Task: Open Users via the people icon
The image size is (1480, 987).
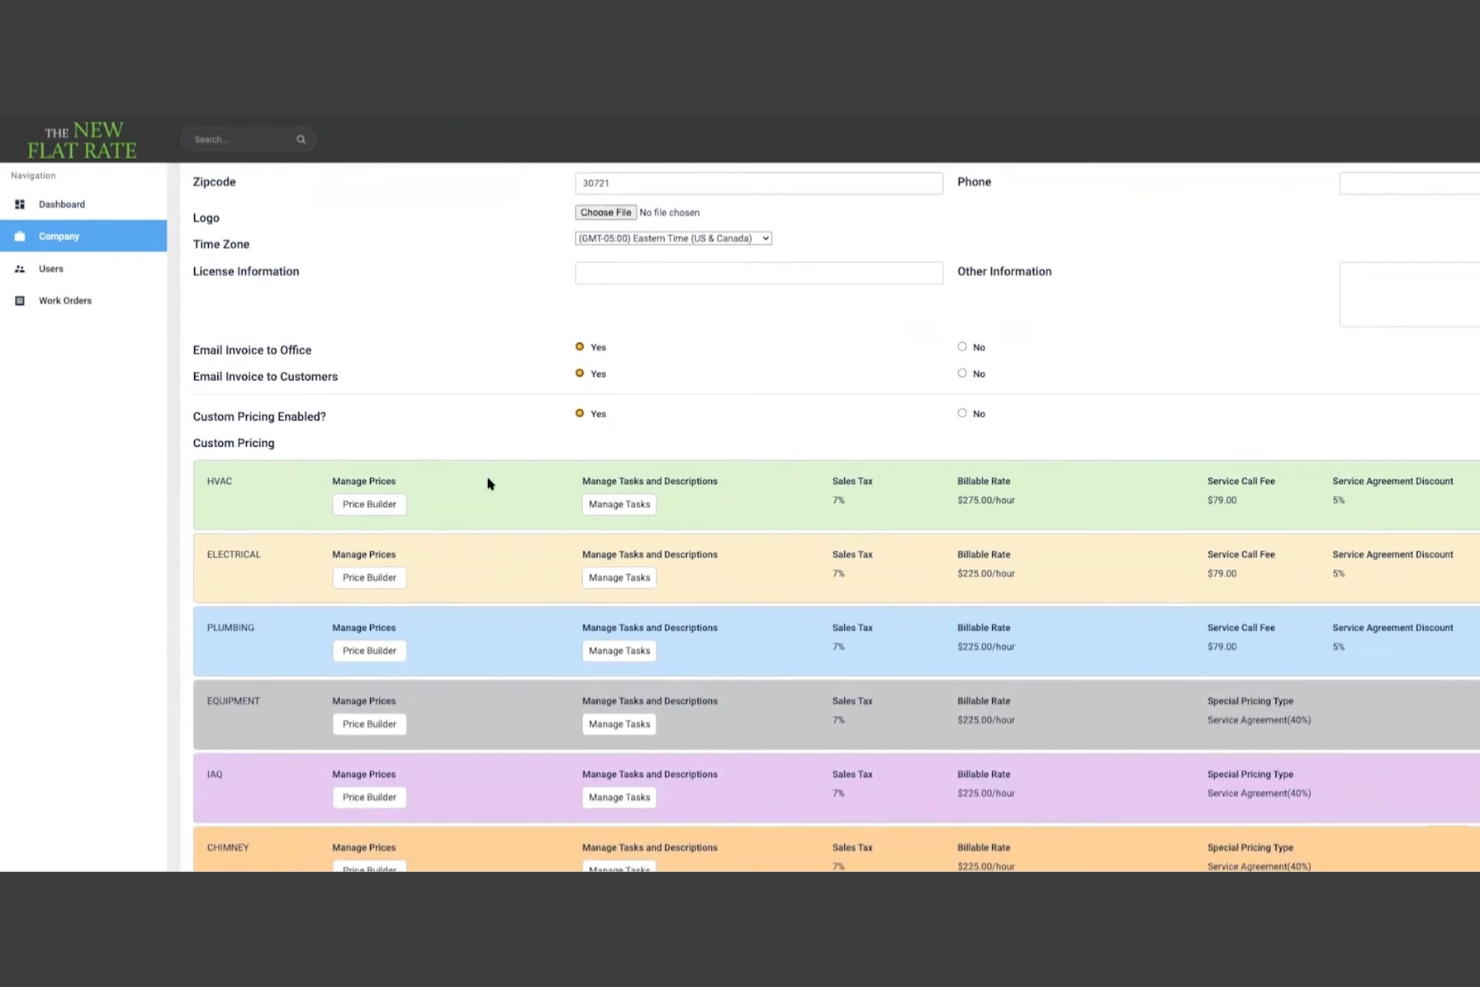Action: 19,268
